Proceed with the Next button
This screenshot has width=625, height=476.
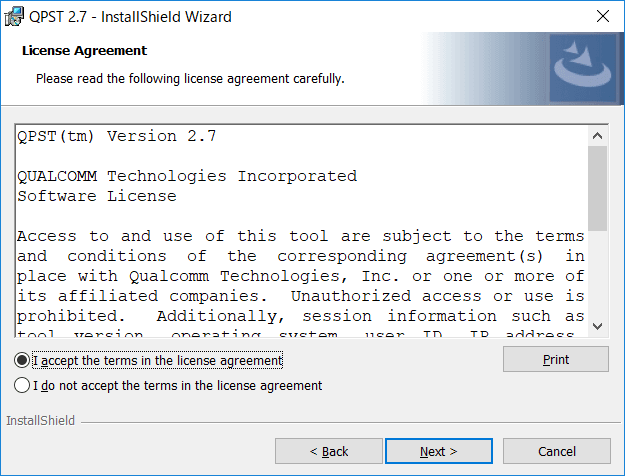[438, 452]
